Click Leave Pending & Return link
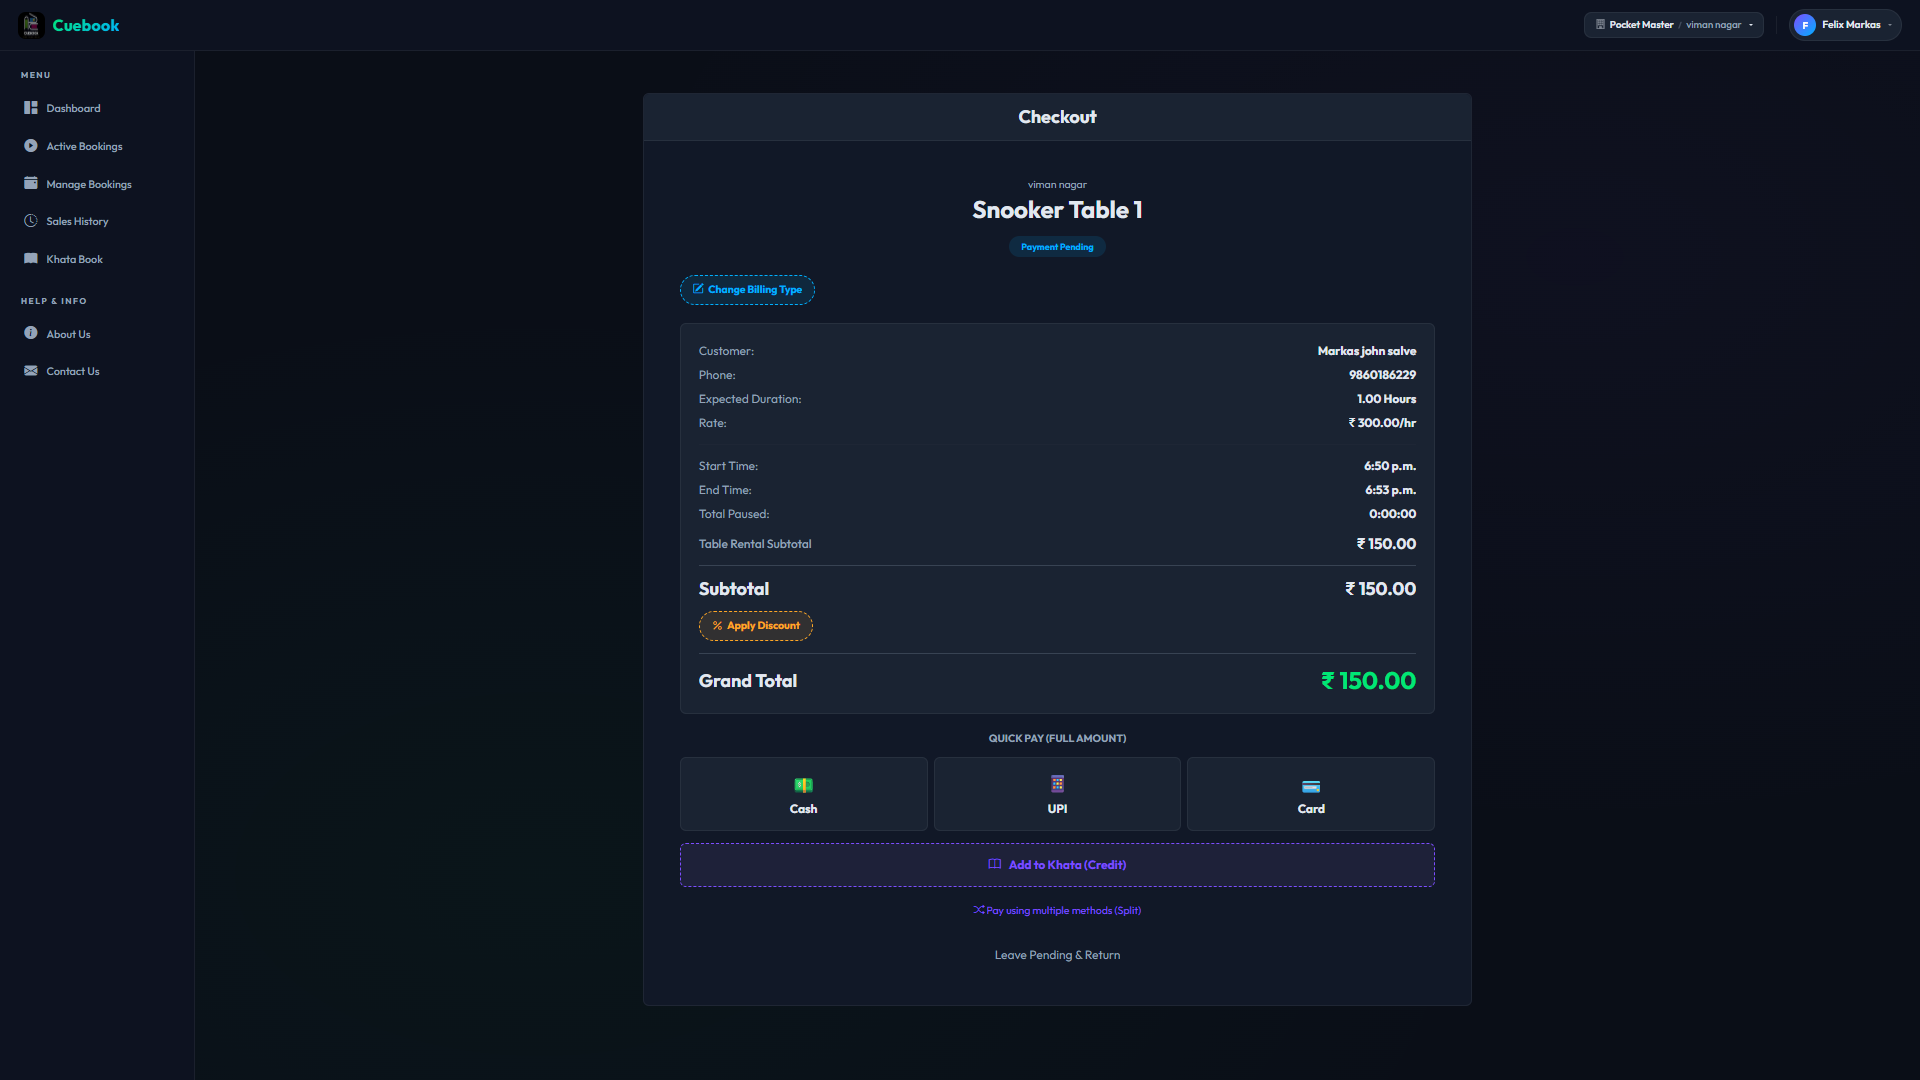1920x1080 pixels. pos(1057,955)
